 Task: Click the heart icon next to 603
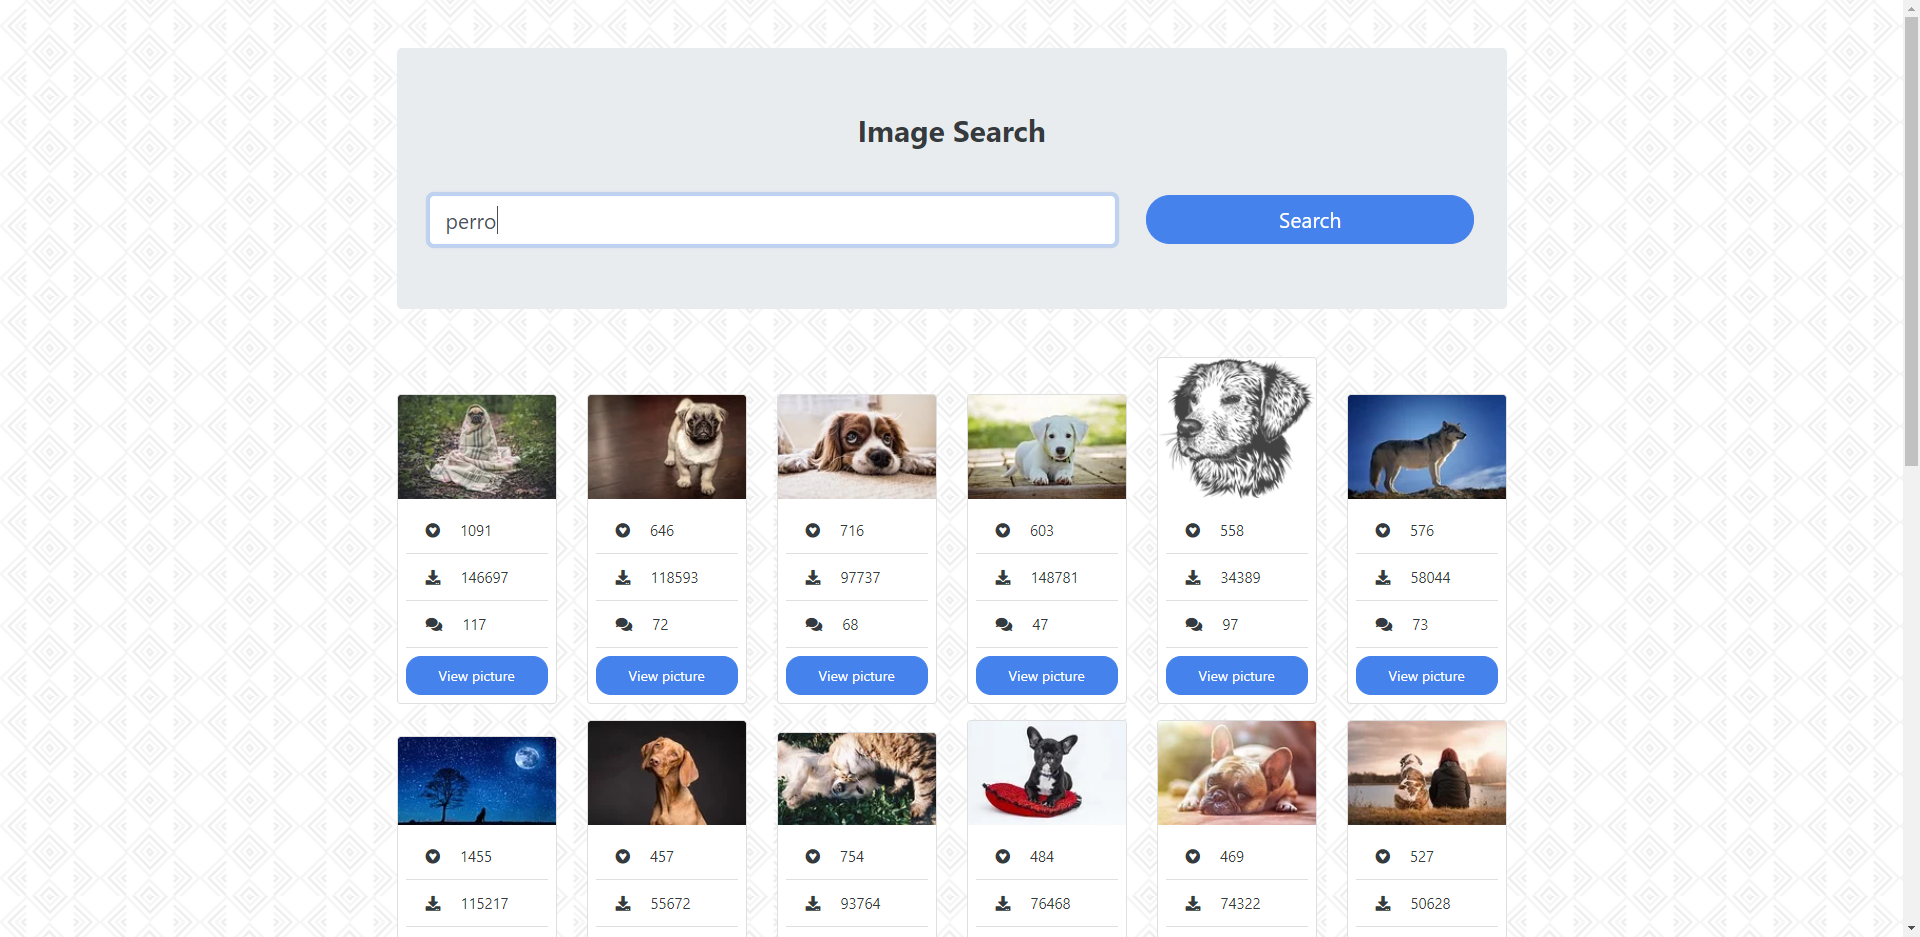(1003, 531)
